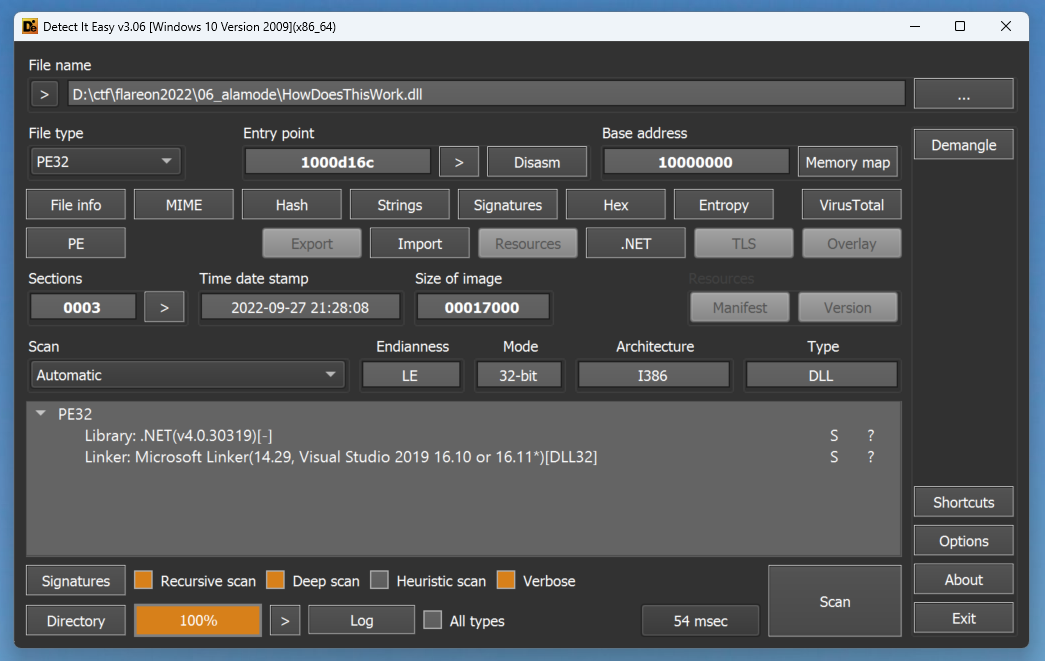The height and width of the screenshot is (661, 1045).
Task: Collapse the PE32 tree node
Action: (40, 414)
